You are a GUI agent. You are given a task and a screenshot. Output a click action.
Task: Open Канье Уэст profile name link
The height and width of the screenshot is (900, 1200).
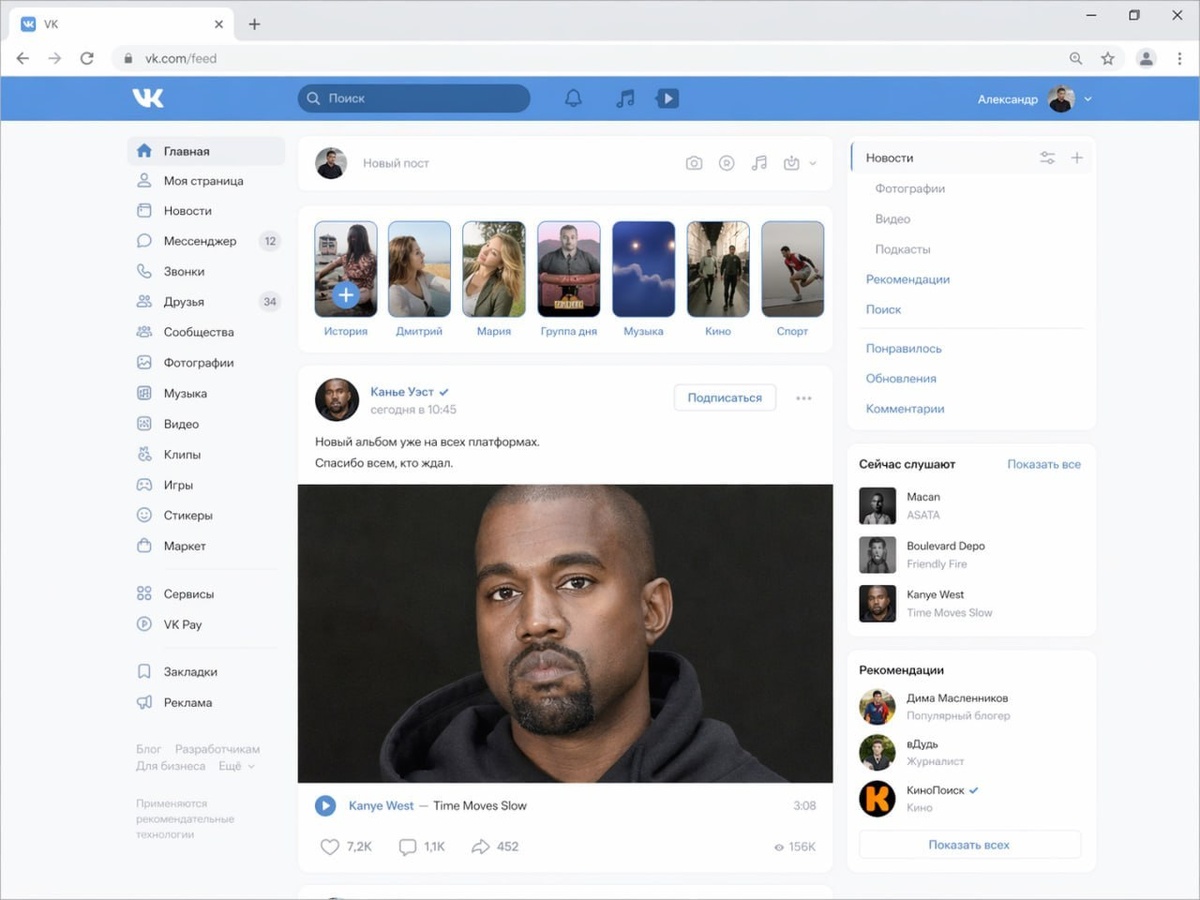click(x=402, y=391)
